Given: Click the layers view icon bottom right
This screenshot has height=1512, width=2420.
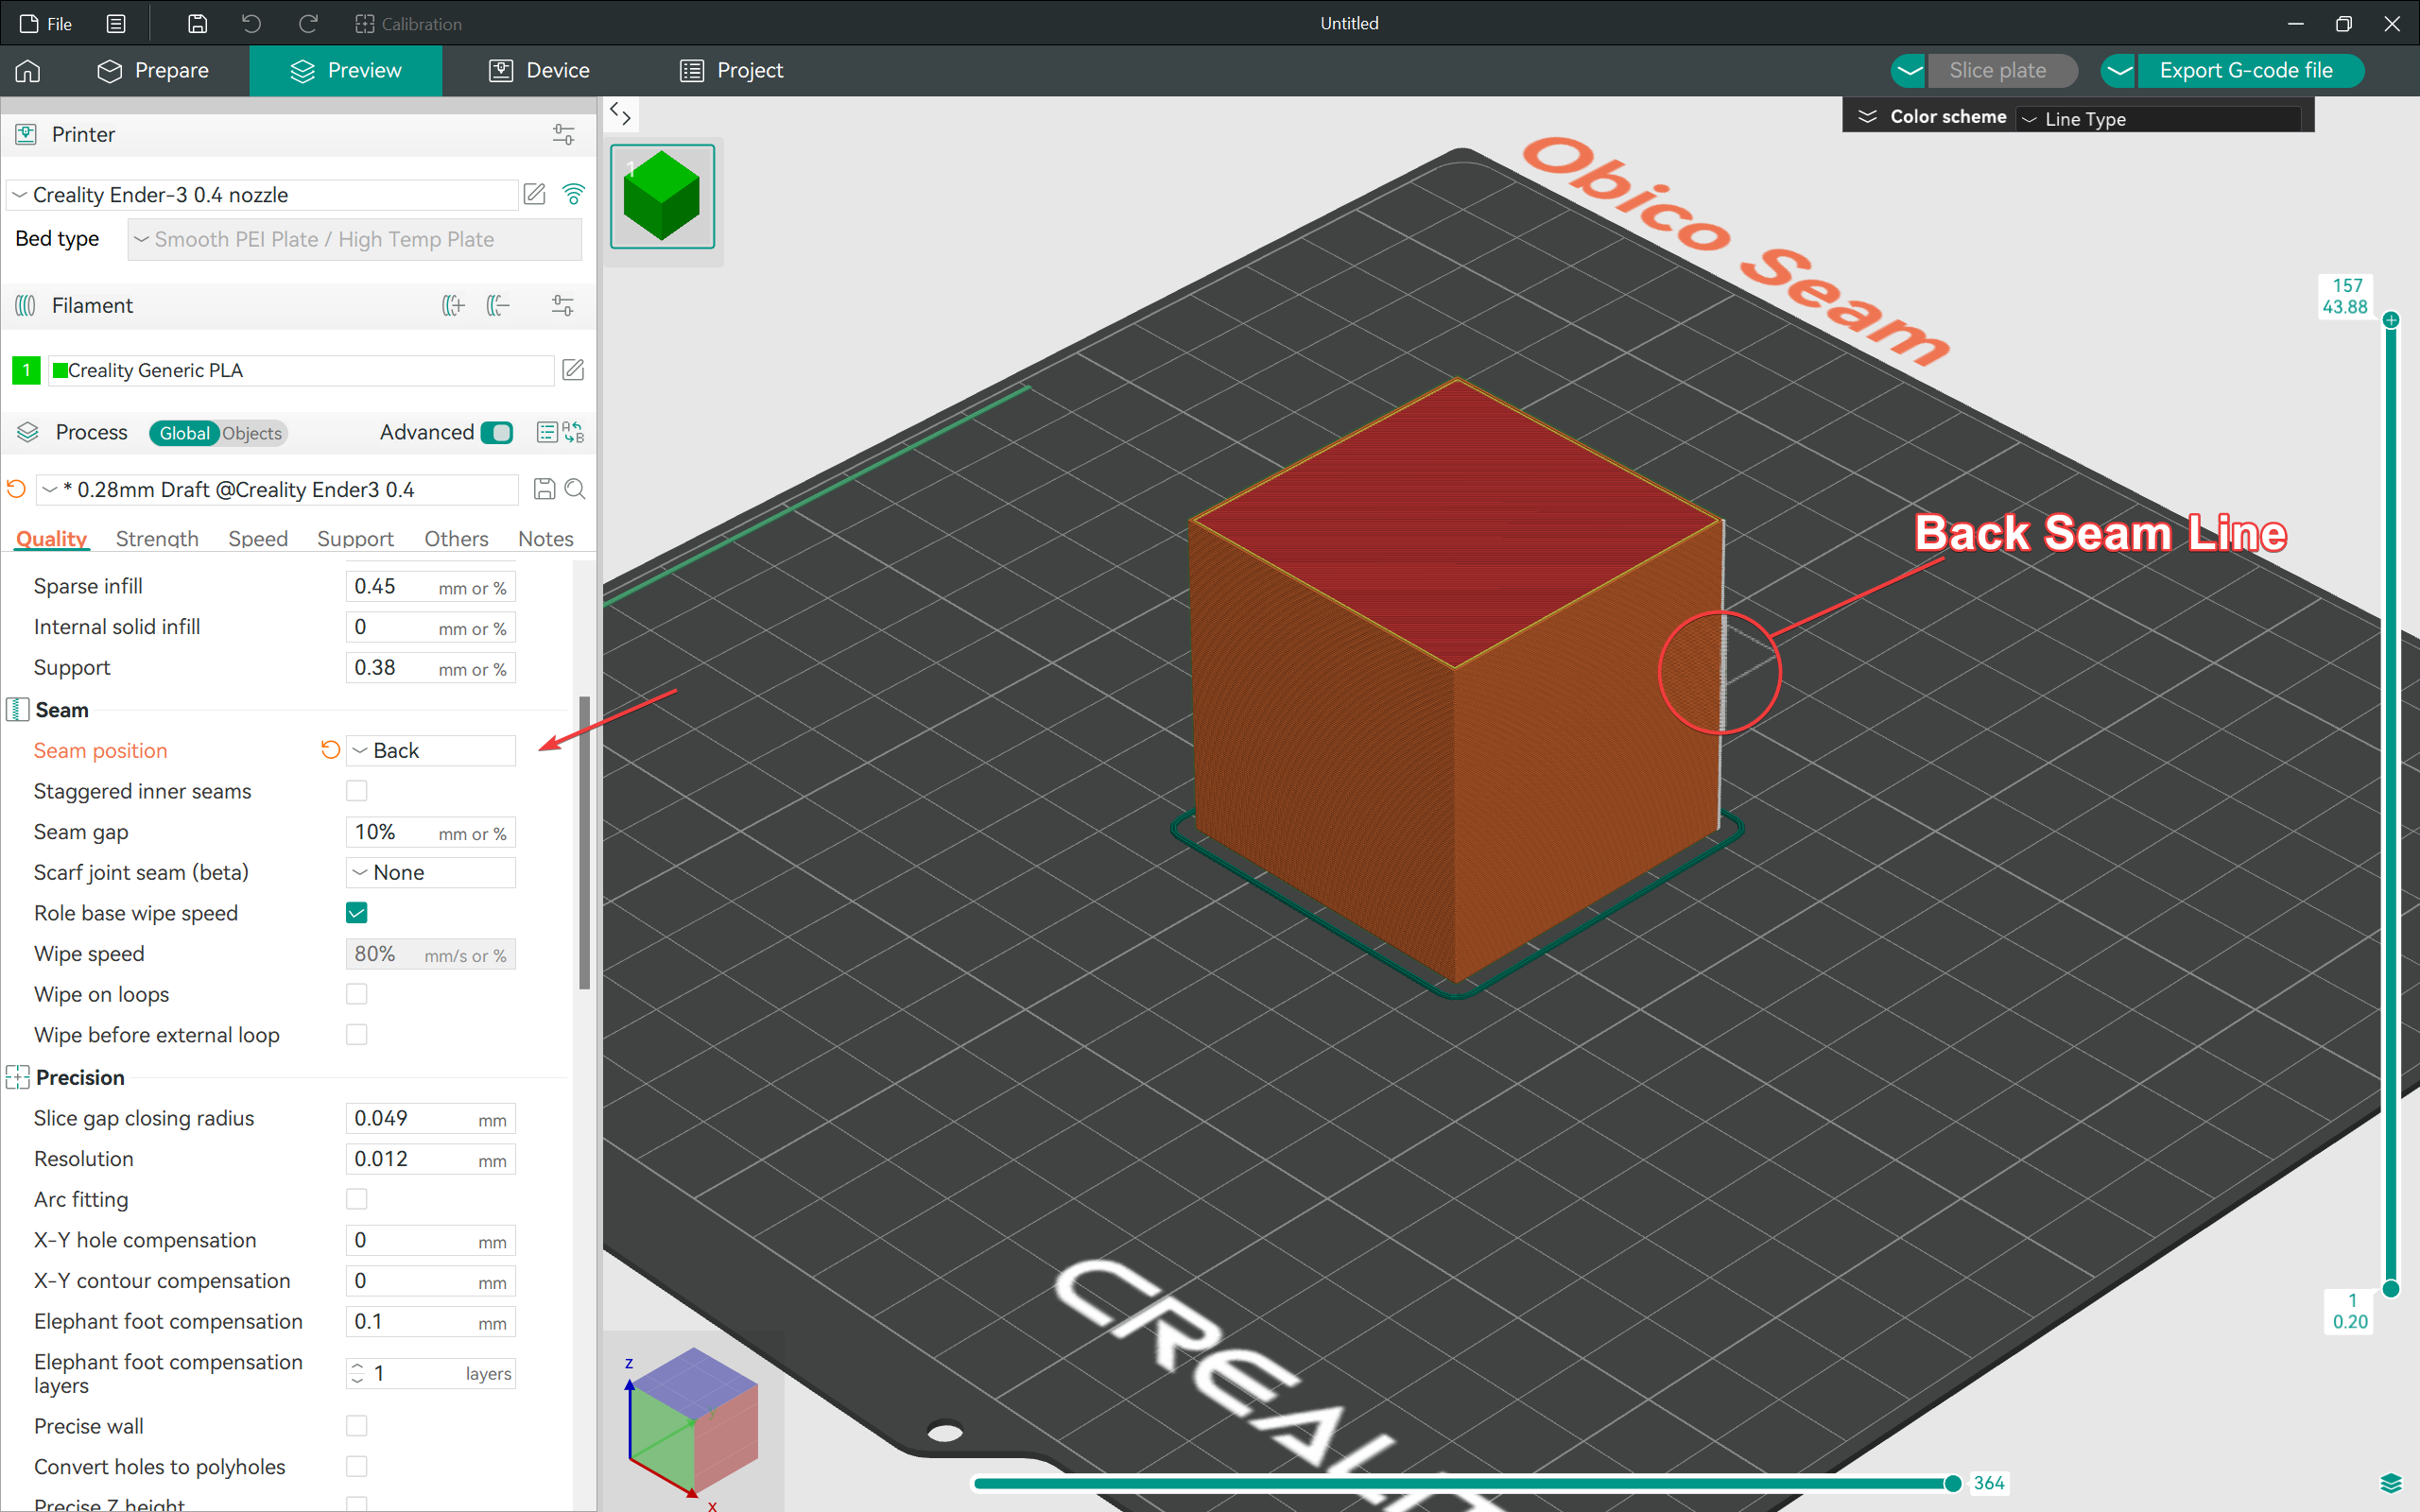Looking at the screenshot, I should 2391,1483.
